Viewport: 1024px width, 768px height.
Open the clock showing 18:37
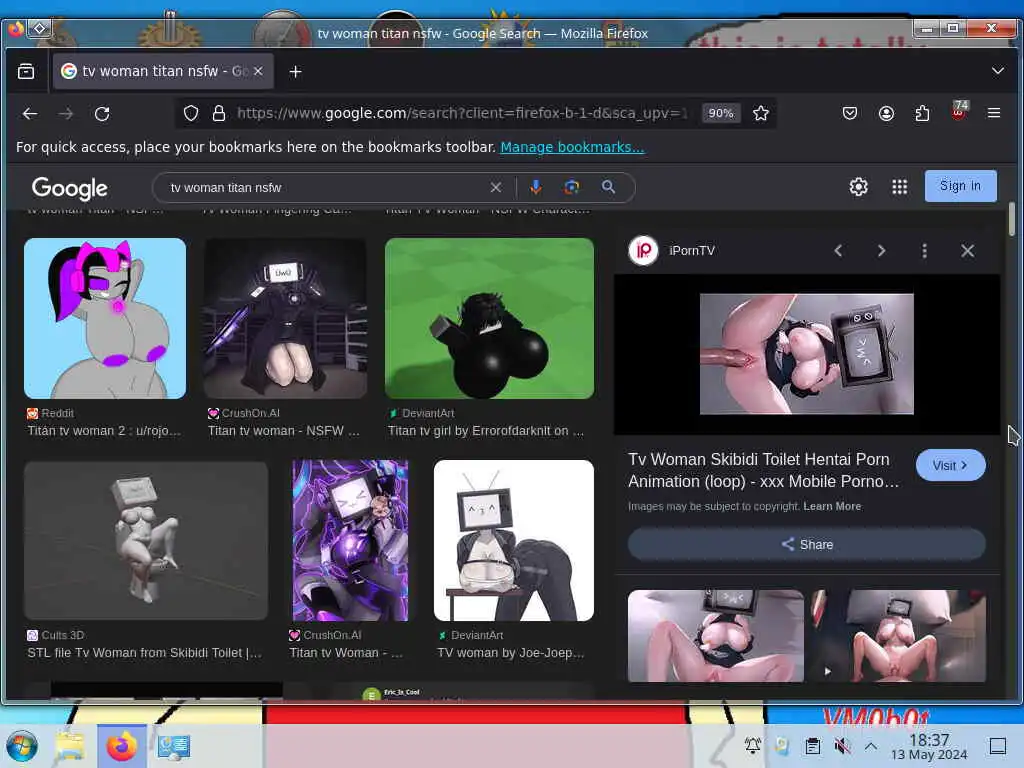(929, 746)
